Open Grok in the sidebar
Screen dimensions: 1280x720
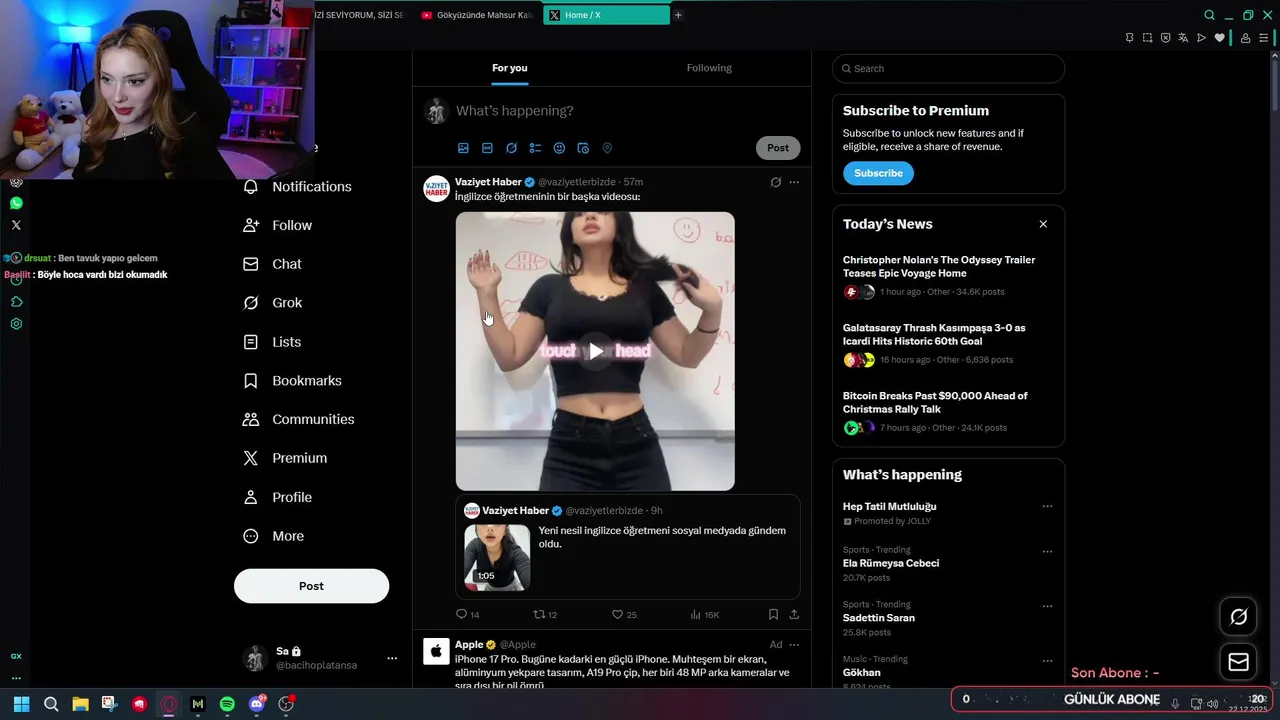(x=273, y=303)
